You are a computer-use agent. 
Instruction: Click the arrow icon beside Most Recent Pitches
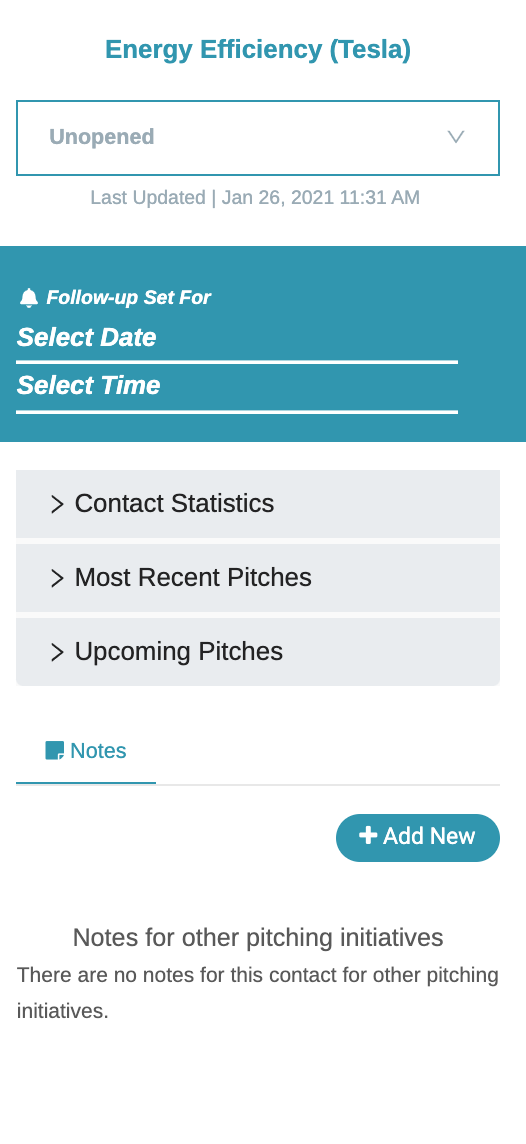(x=57, y=579)
